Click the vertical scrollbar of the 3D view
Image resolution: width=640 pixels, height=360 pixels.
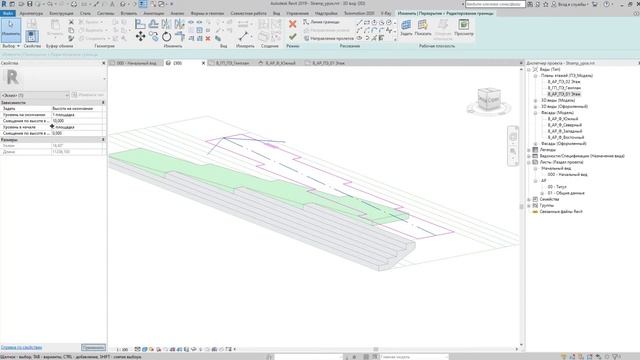521,207
